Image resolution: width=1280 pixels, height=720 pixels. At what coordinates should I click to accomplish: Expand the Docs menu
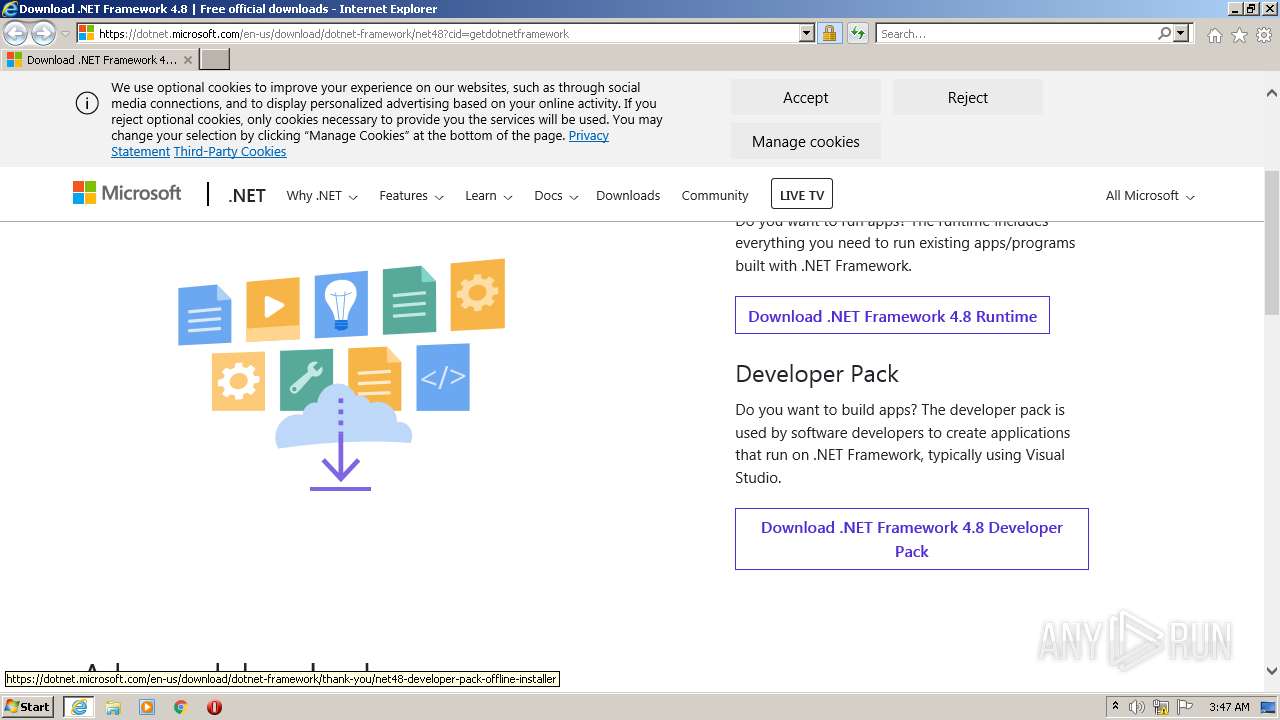click(x=556, y=196)
